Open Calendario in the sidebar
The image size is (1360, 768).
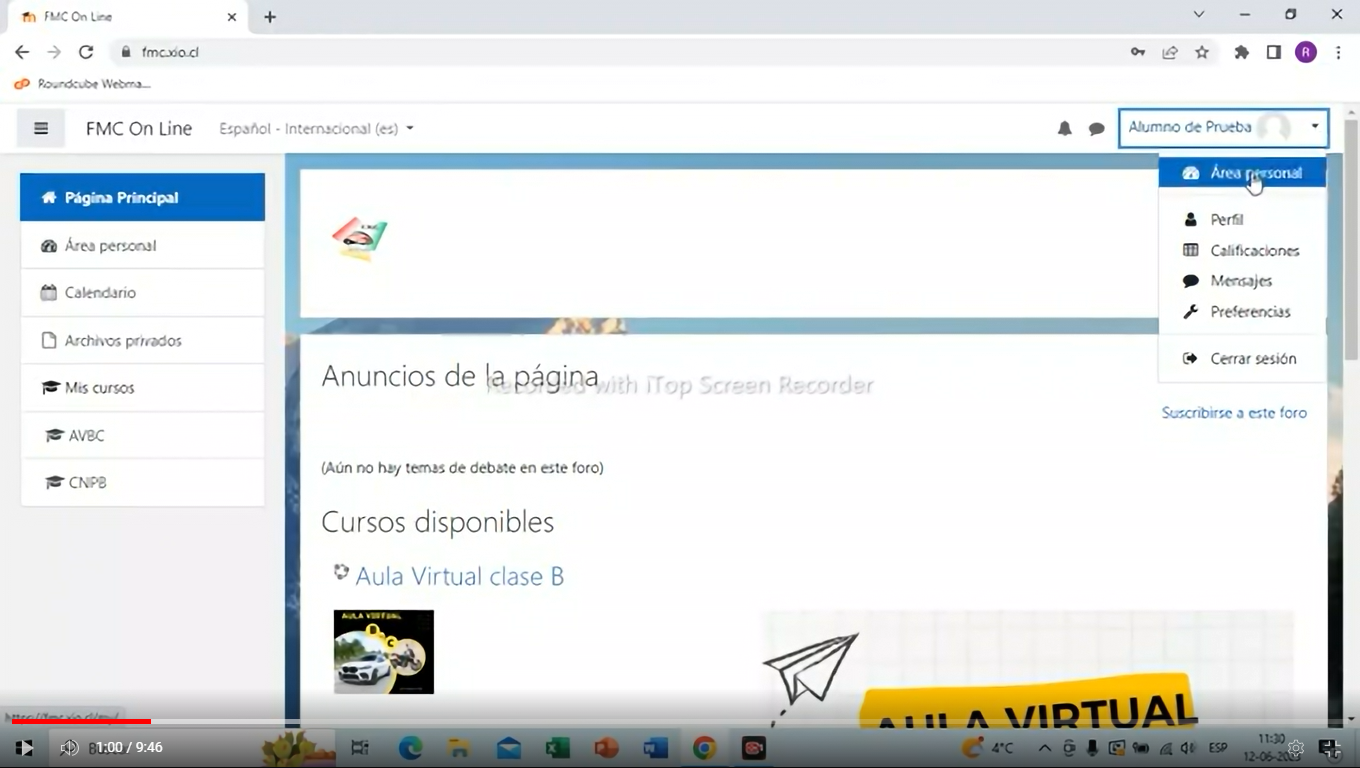pyautogui.click(x=100, y=293)
